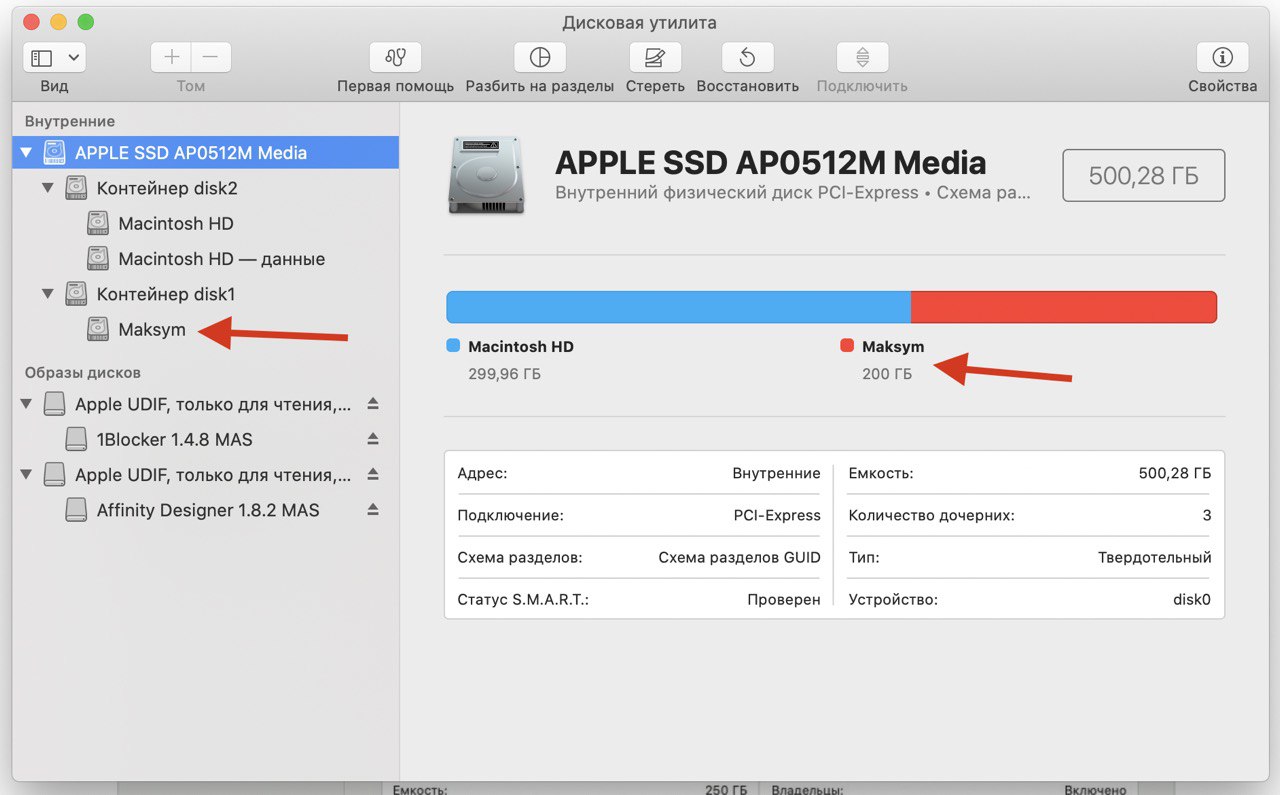Collapse second Apple UDIF disk image triangle

pos(26,475)
